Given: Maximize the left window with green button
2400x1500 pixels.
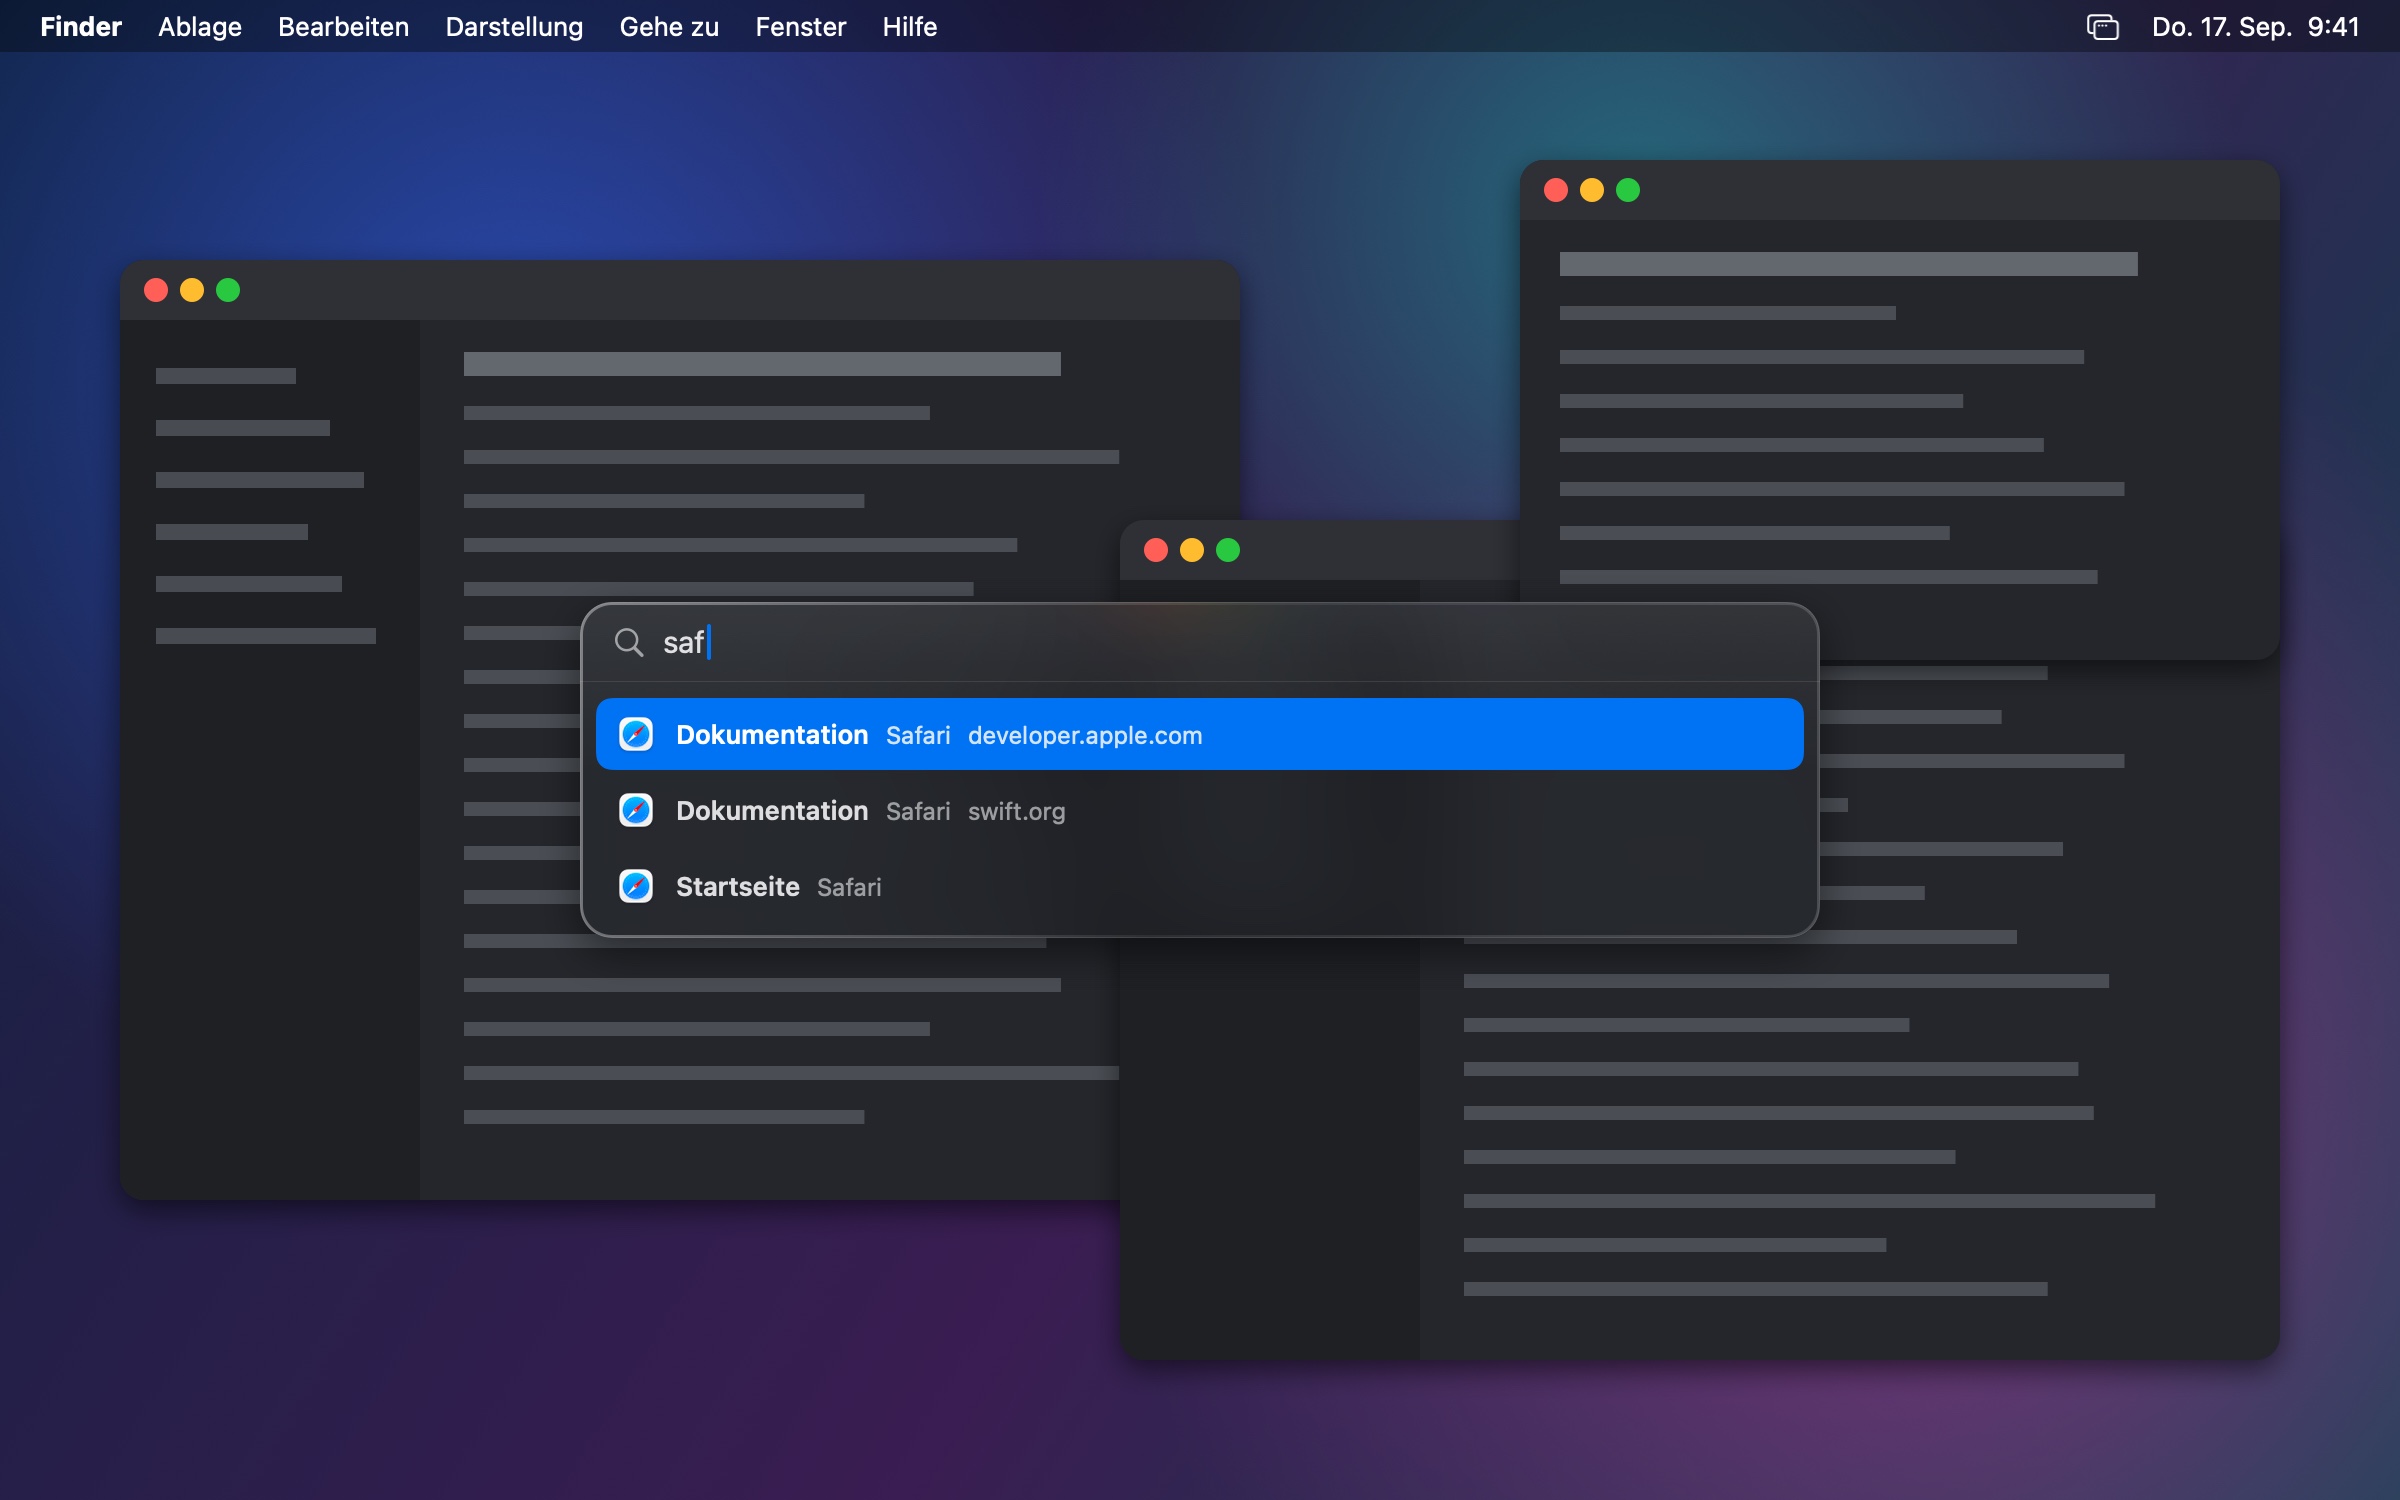Looking at the screenshot, I should point(228,290).
